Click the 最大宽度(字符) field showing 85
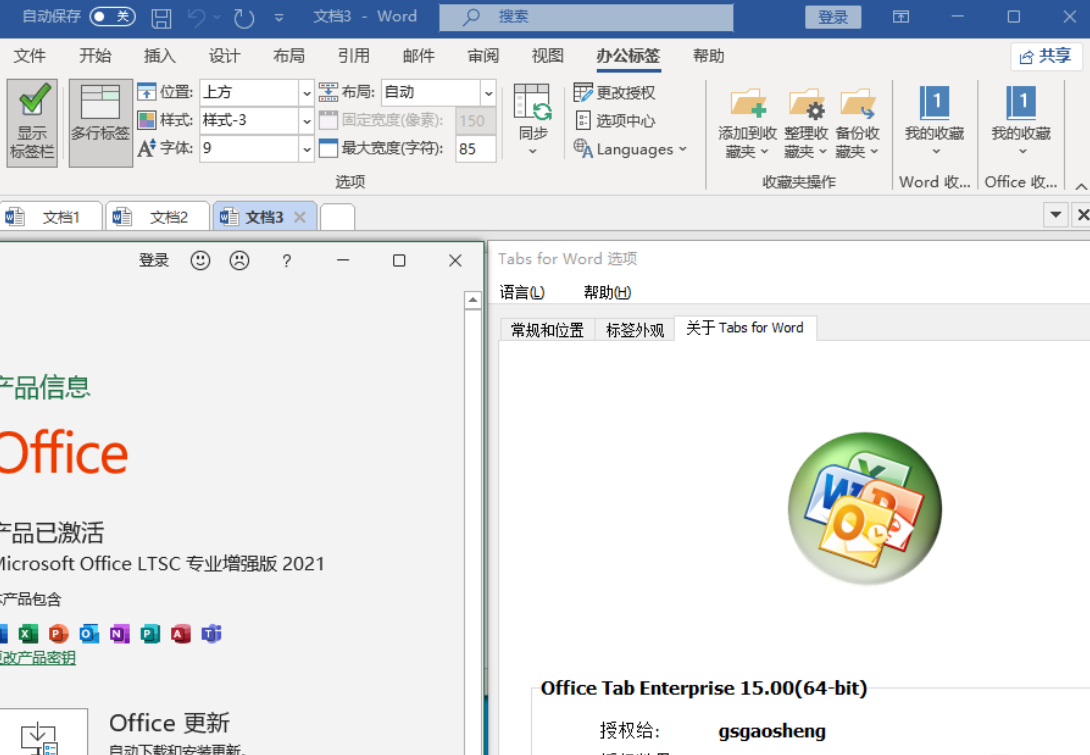 (475, 149)
